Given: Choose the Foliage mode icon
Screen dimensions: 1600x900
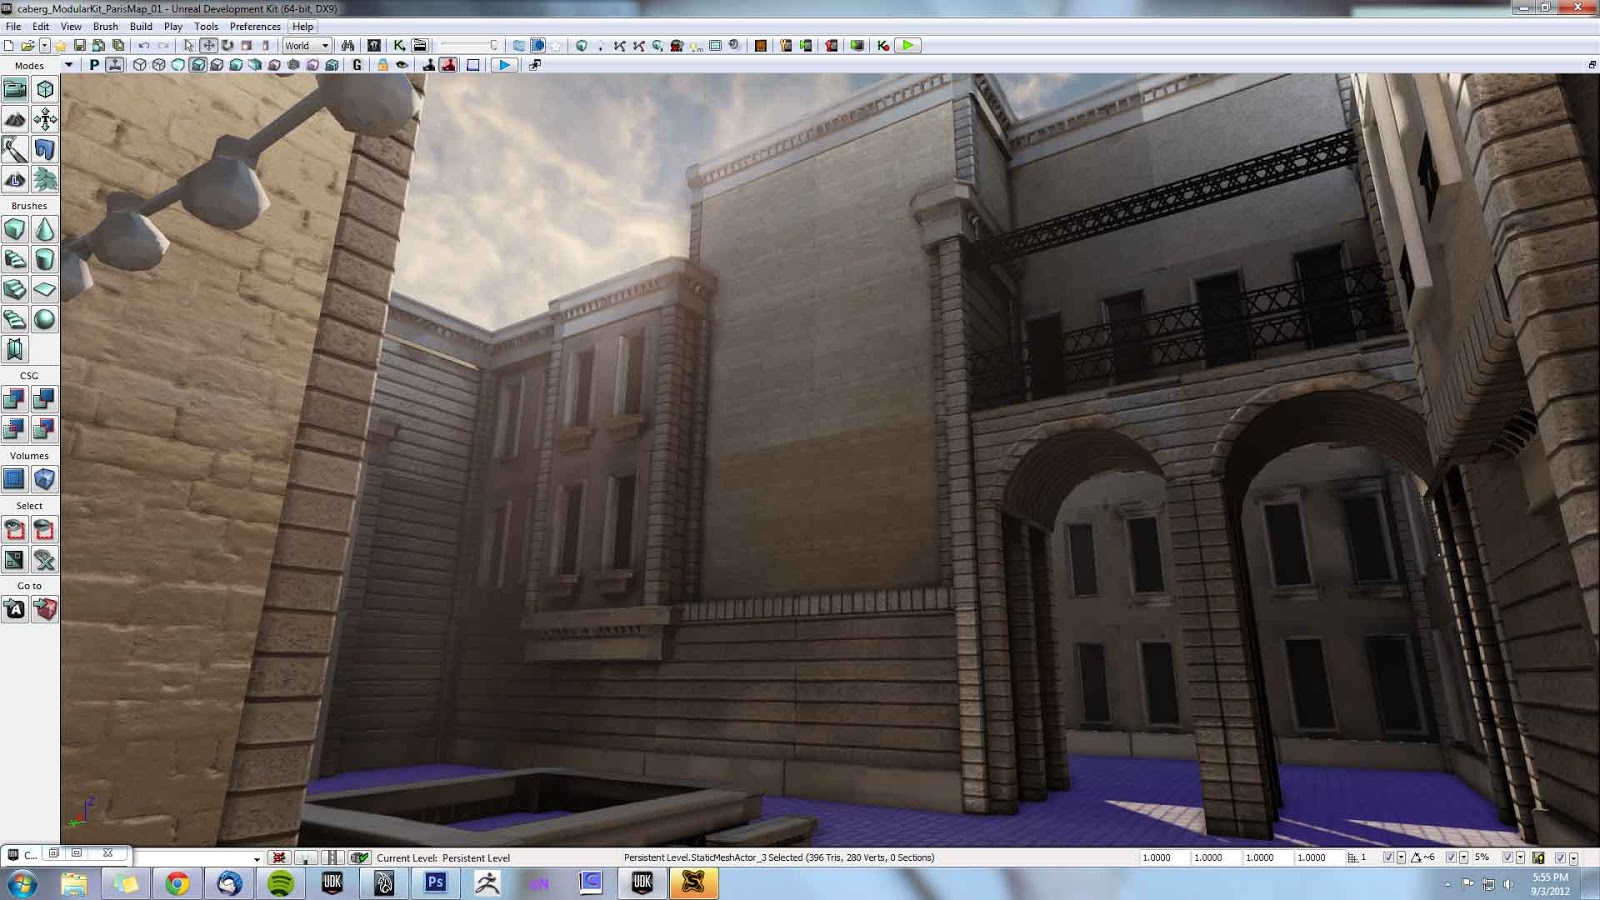Looking at the screenshot, I should (45, 179).
